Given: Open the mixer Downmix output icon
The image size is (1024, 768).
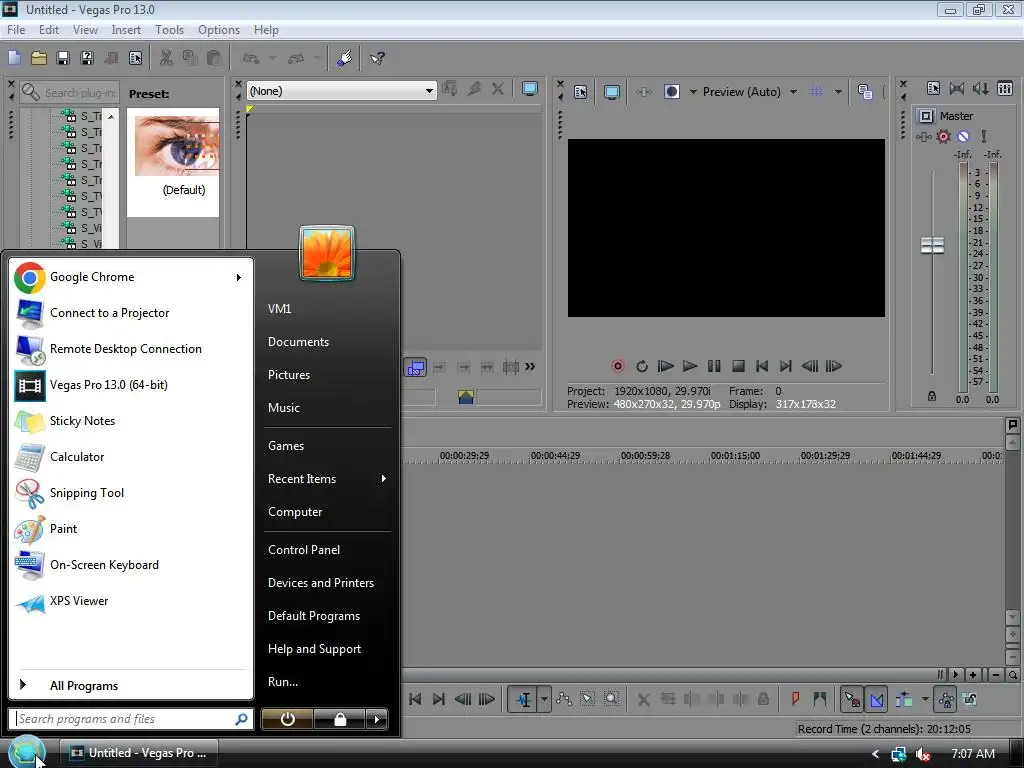Looking at the screenshot, I should coord(957,88).
